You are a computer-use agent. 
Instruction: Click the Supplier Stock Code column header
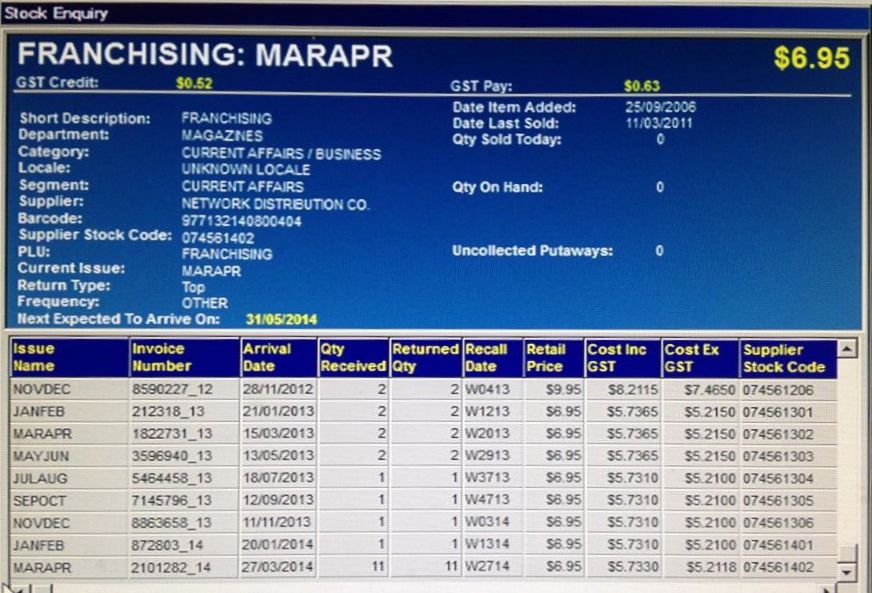tap(787, 358)
